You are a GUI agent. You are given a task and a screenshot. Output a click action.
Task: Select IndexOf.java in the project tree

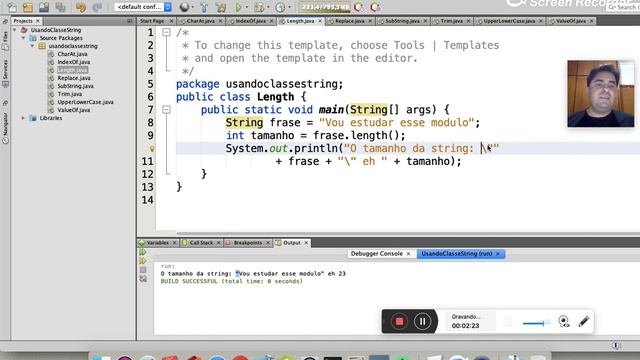73,62
